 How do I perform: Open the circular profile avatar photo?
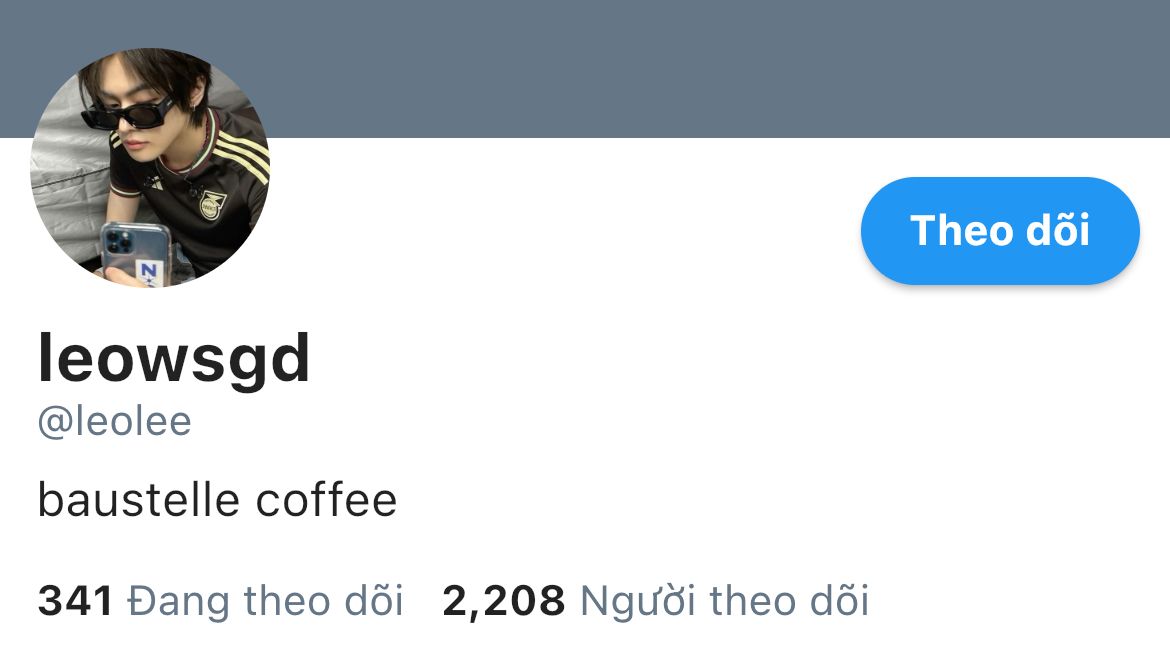click(150, 168)
